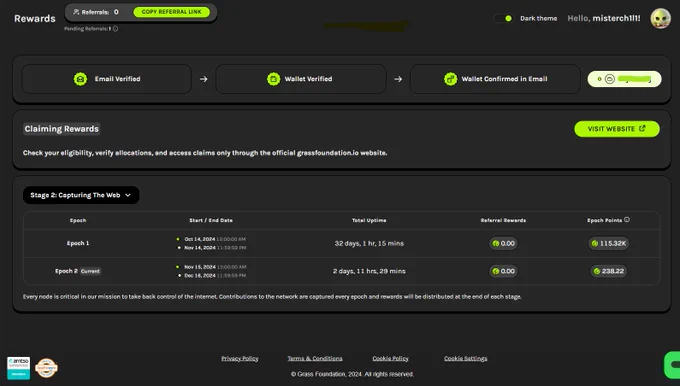Click the Wallet Confirmed in Email icon
This screenshot has height=386, width=680.
coord(451,79)
